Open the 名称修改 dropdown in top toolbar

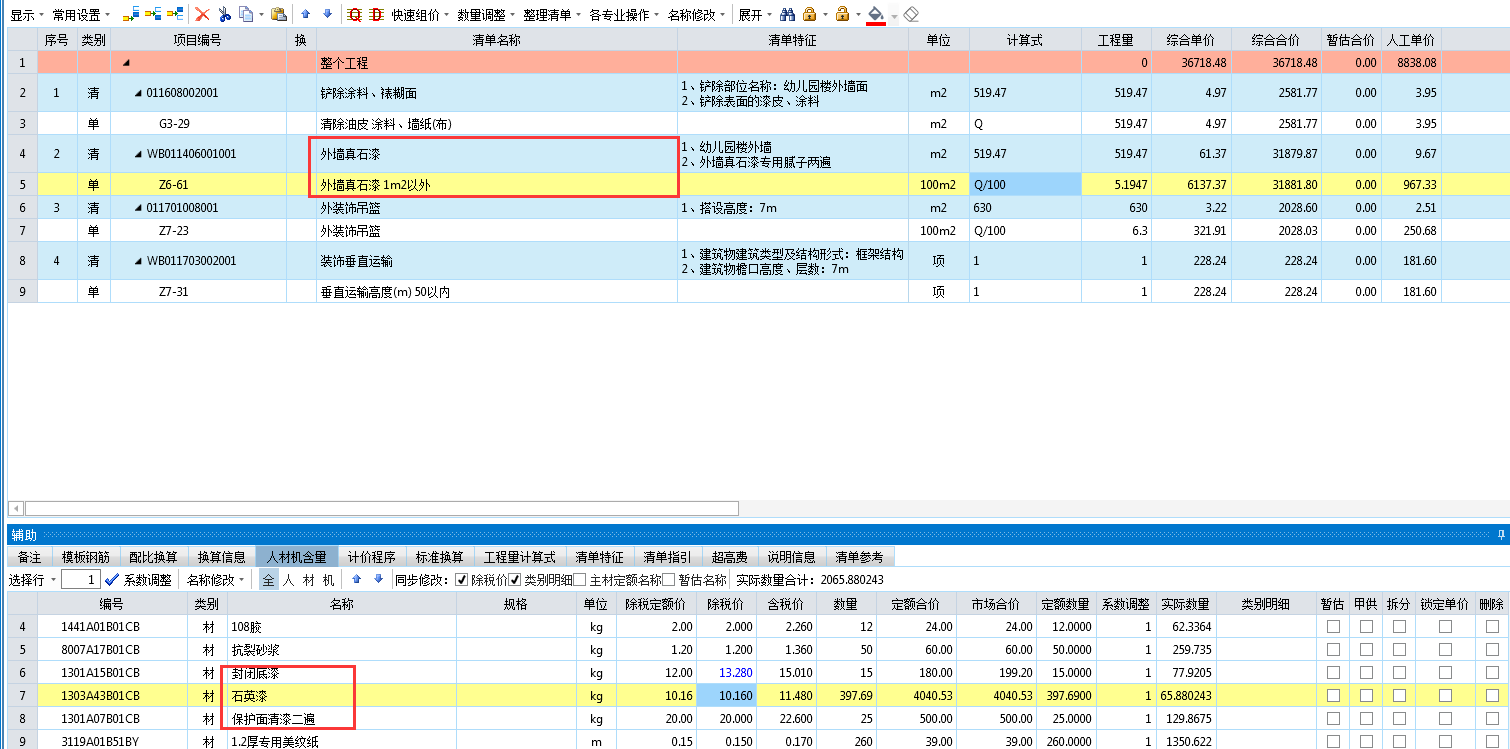click(x=696, y=15)
